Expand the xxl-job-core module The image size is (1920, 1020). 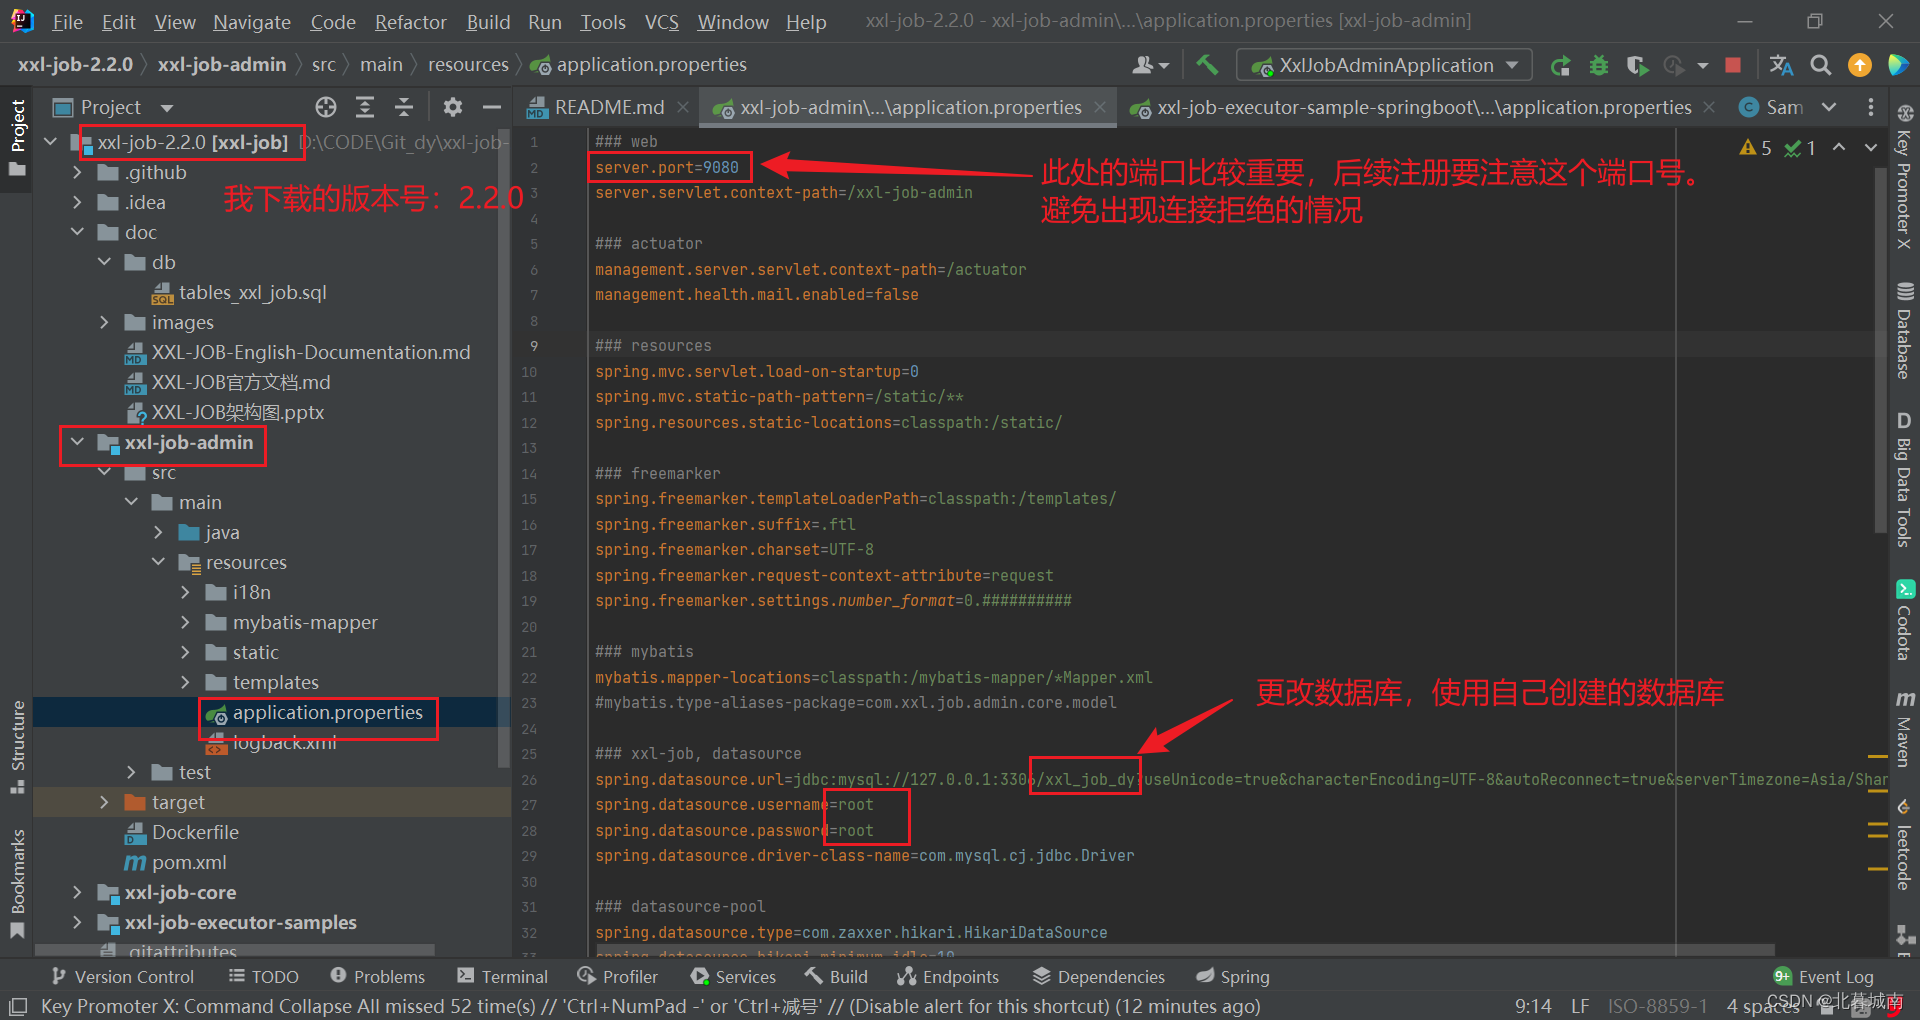[77, 892]
